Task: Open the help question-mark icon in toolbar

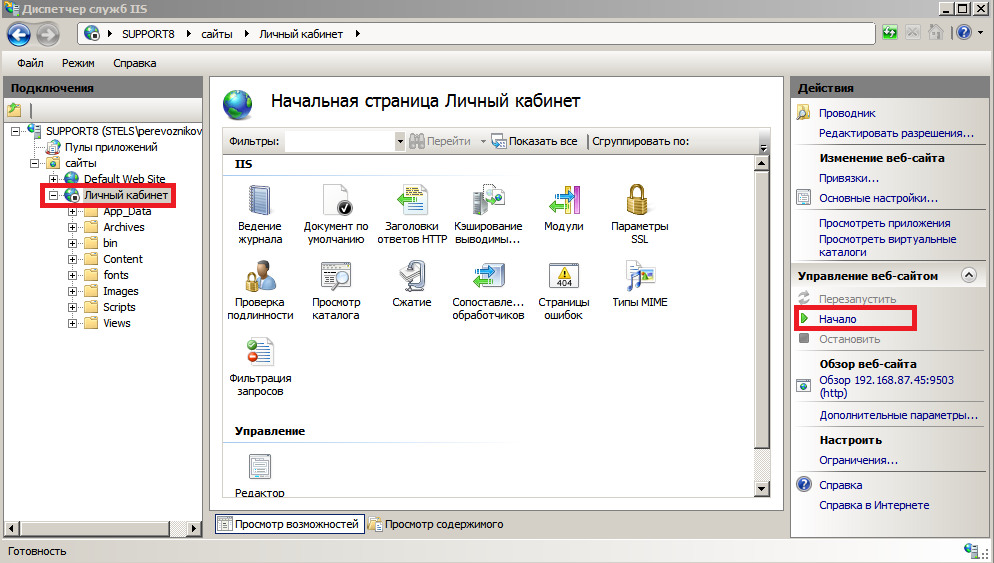Action: pos(964,32)
